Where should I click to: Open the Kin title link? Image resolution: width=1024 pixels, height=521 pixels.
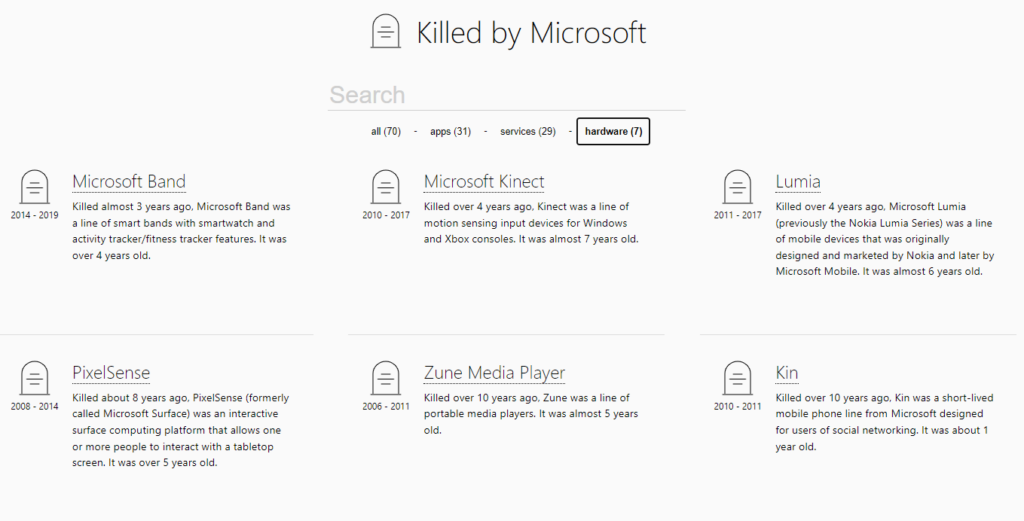coord(787,373)
